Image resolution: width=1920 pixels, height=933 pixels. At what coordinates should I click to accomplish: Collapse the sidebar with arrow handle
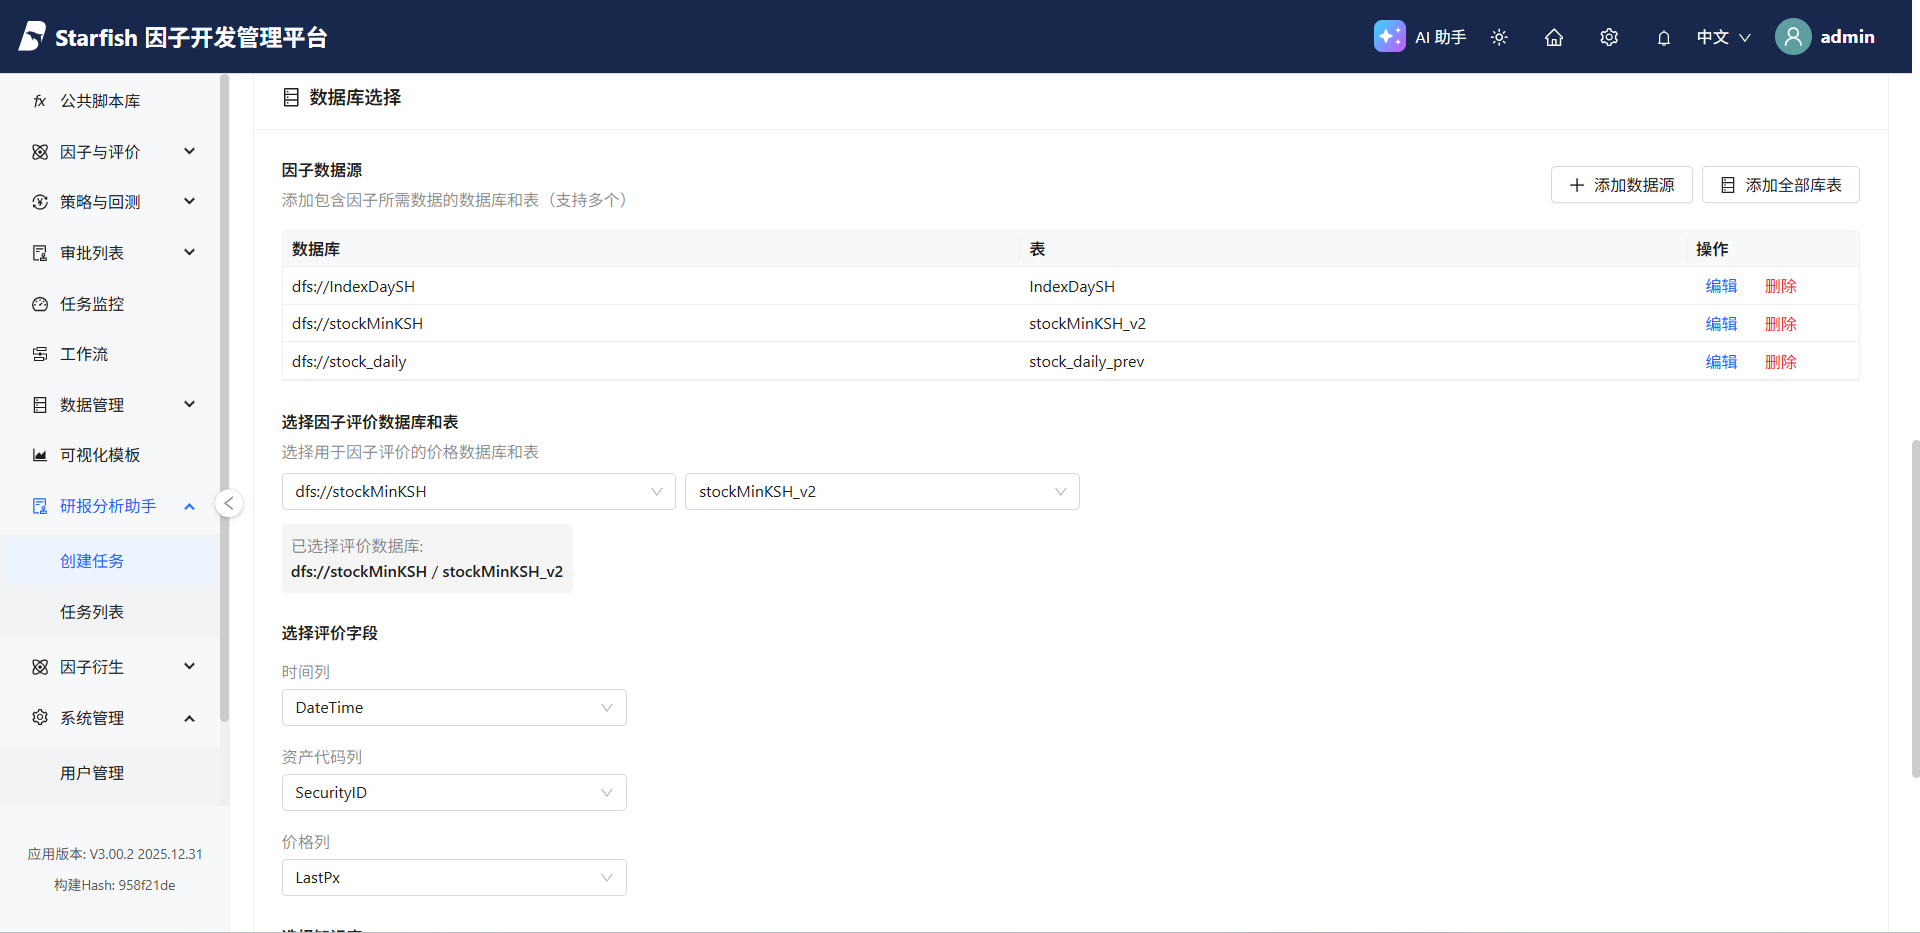coord(229,503)
